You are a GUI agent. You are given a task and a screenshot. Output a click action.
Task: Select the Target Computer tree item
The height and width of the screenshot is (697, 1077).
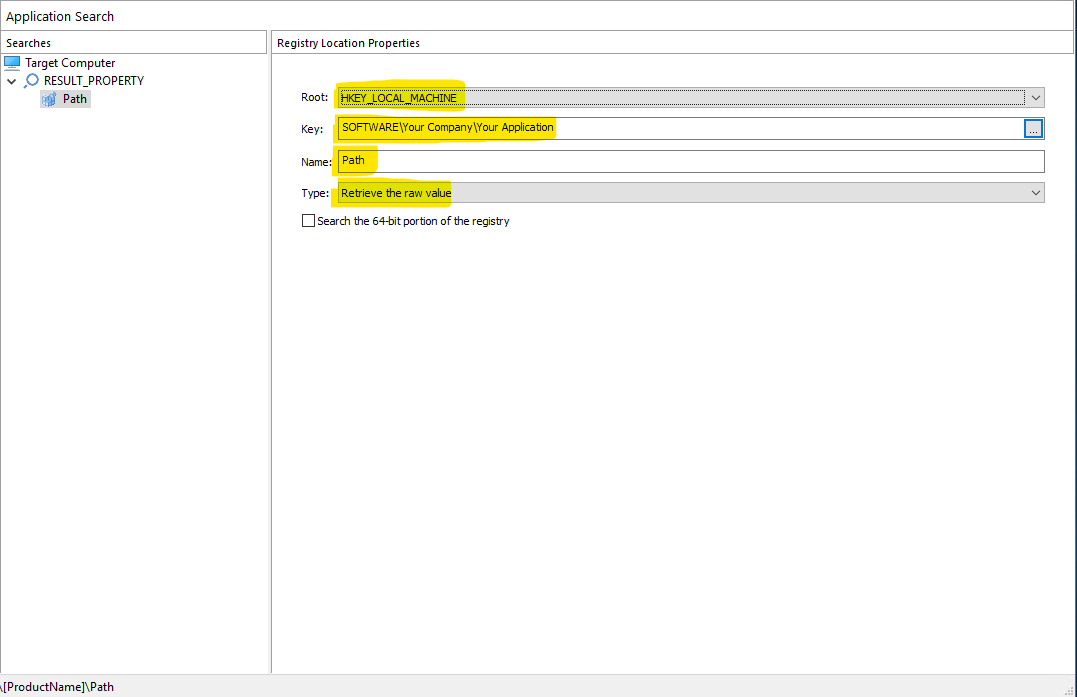click(70, 63)
